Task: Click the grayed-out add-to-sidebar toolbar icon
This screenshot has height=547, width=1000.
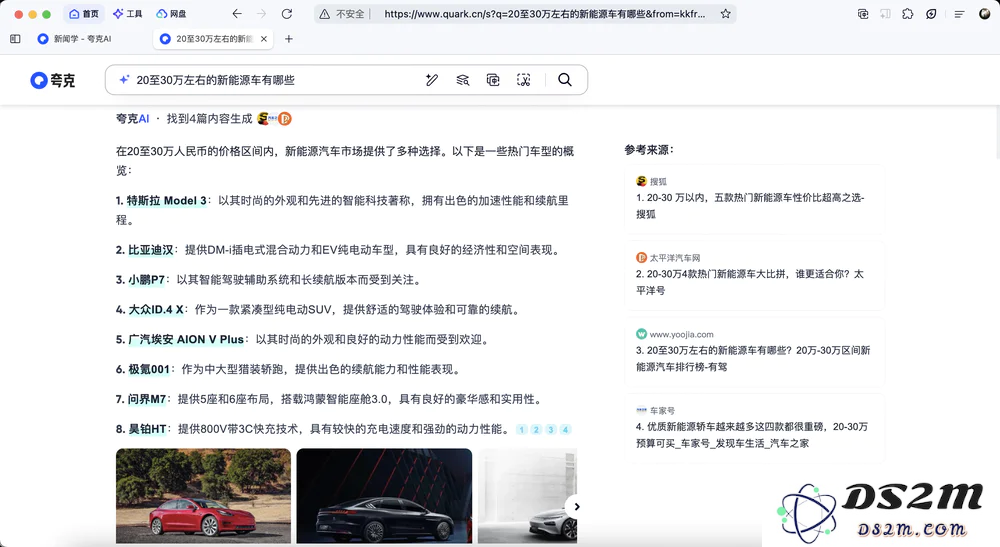Action: [885, 13]
